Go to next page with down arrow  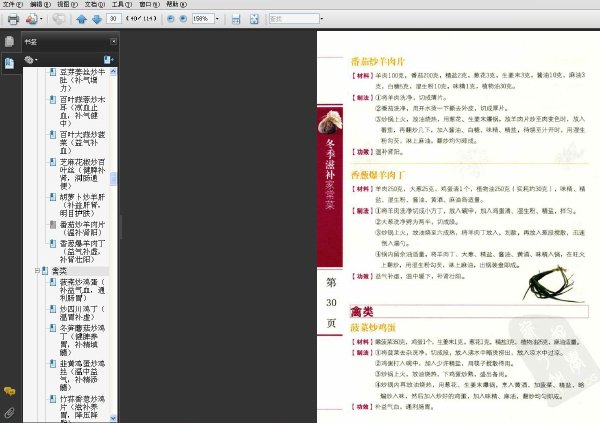point(97,19)
